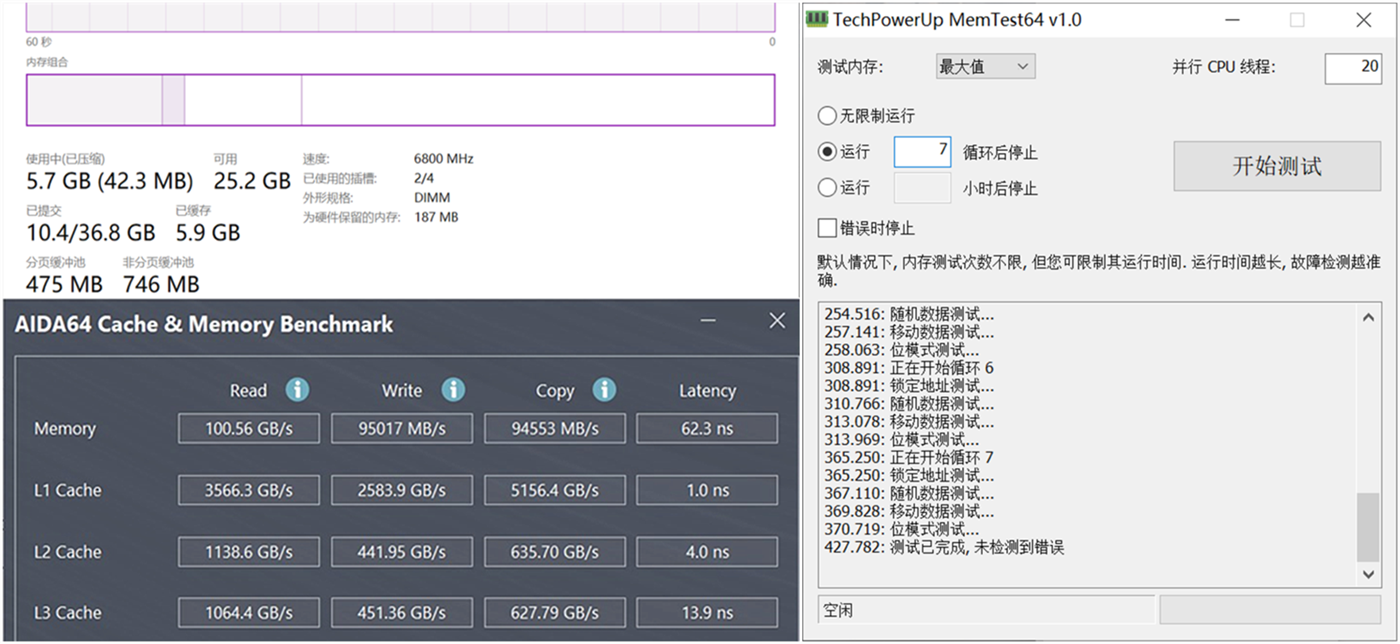Click the loop count field showing 7
This screenshot has height=644, width=1400.
922,151
